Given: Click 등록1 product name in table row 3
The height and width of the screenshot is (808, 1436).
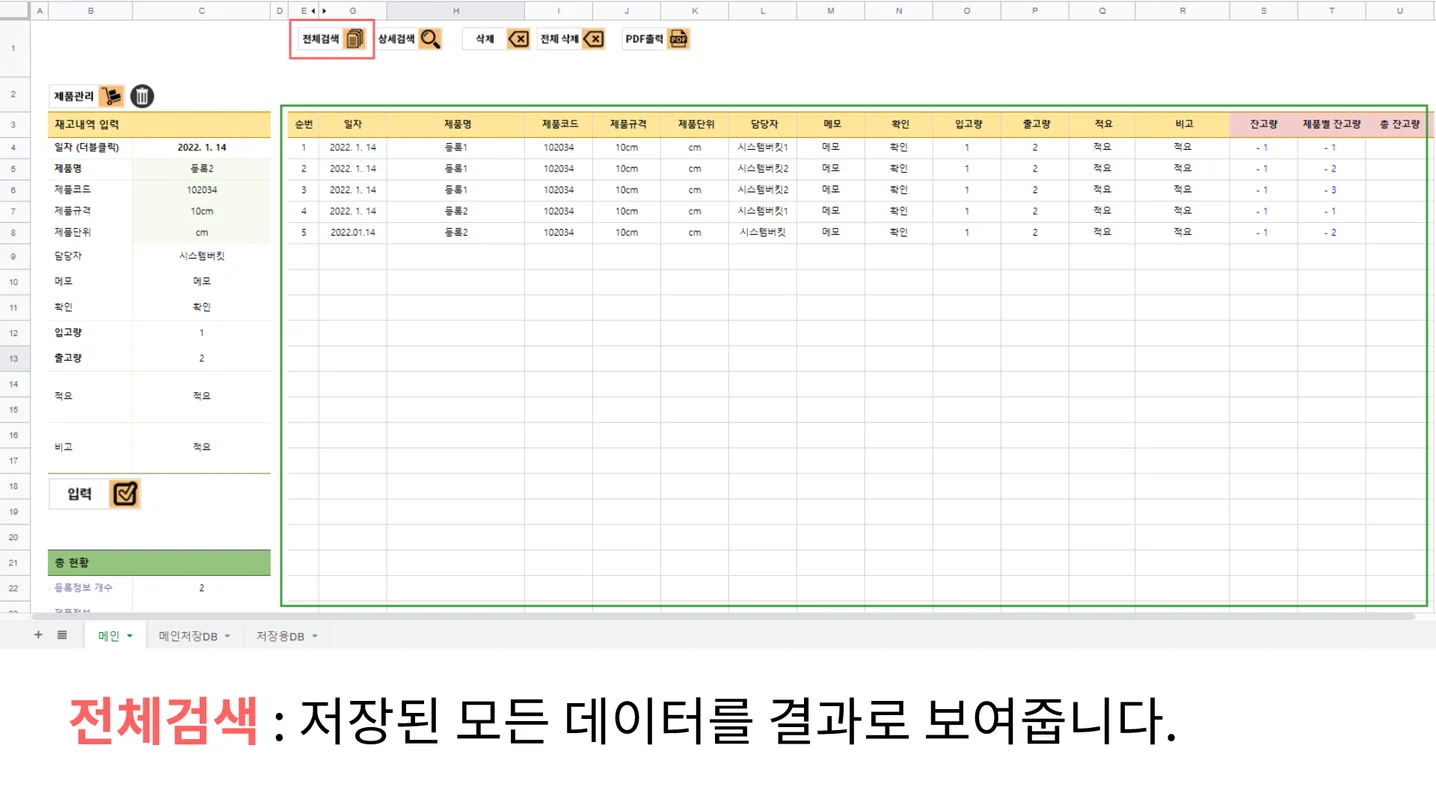Looking at the screenshot, I should (456, 190).
